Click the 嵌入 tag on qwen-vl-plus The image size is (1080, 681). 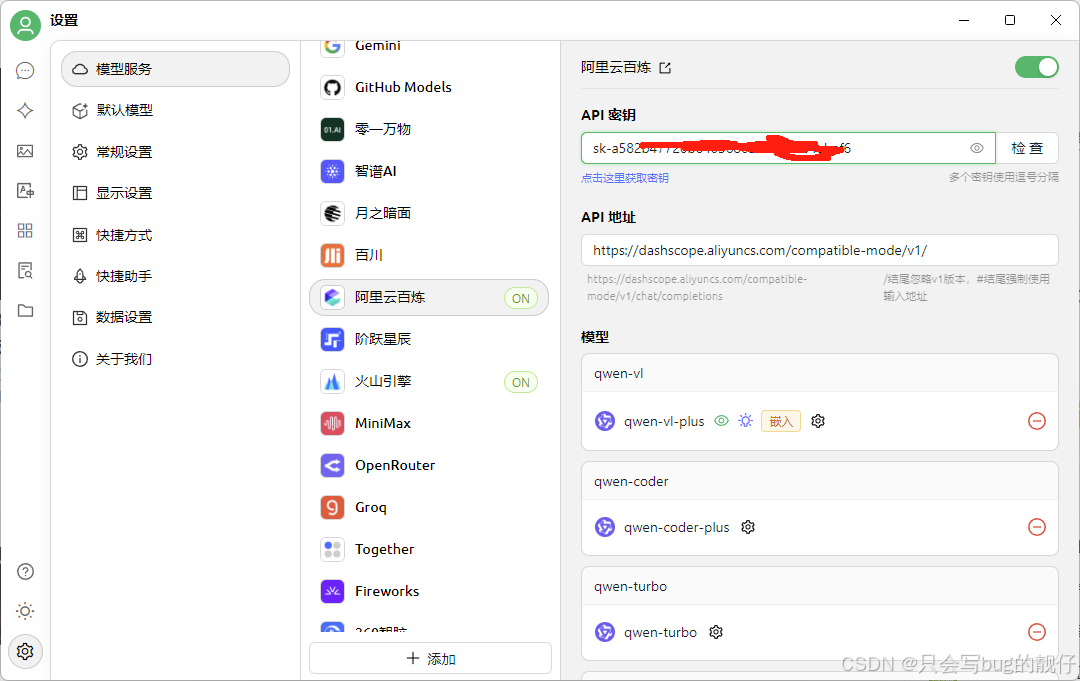[x=781, y=421]
